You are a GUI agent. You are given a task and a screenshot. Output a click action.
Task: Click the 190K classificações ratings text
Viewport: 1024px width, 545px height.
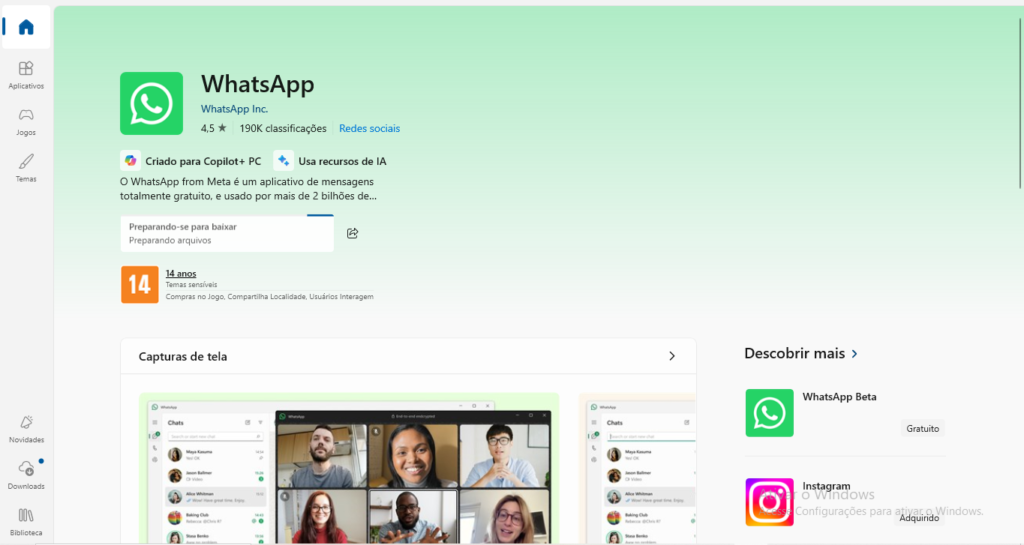click(283, 129)
